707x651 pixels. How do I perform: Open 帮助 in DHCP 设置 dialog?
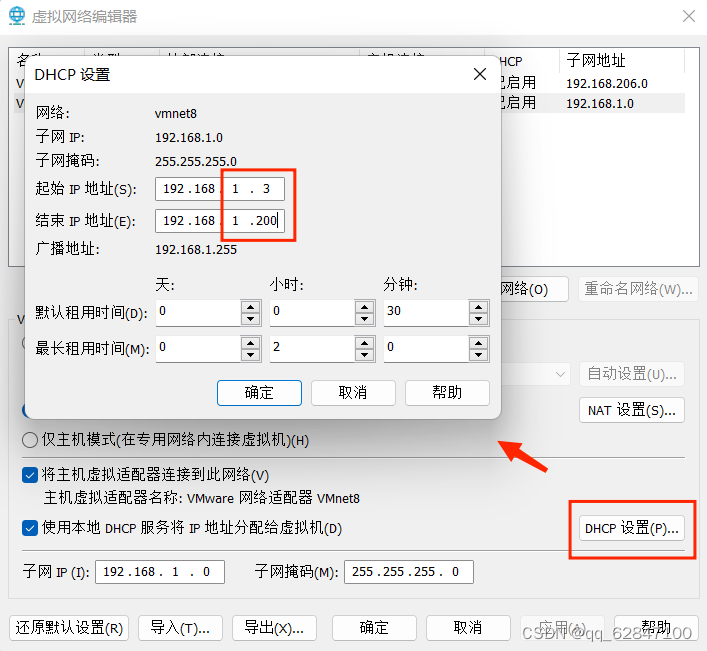pos(447,393)
